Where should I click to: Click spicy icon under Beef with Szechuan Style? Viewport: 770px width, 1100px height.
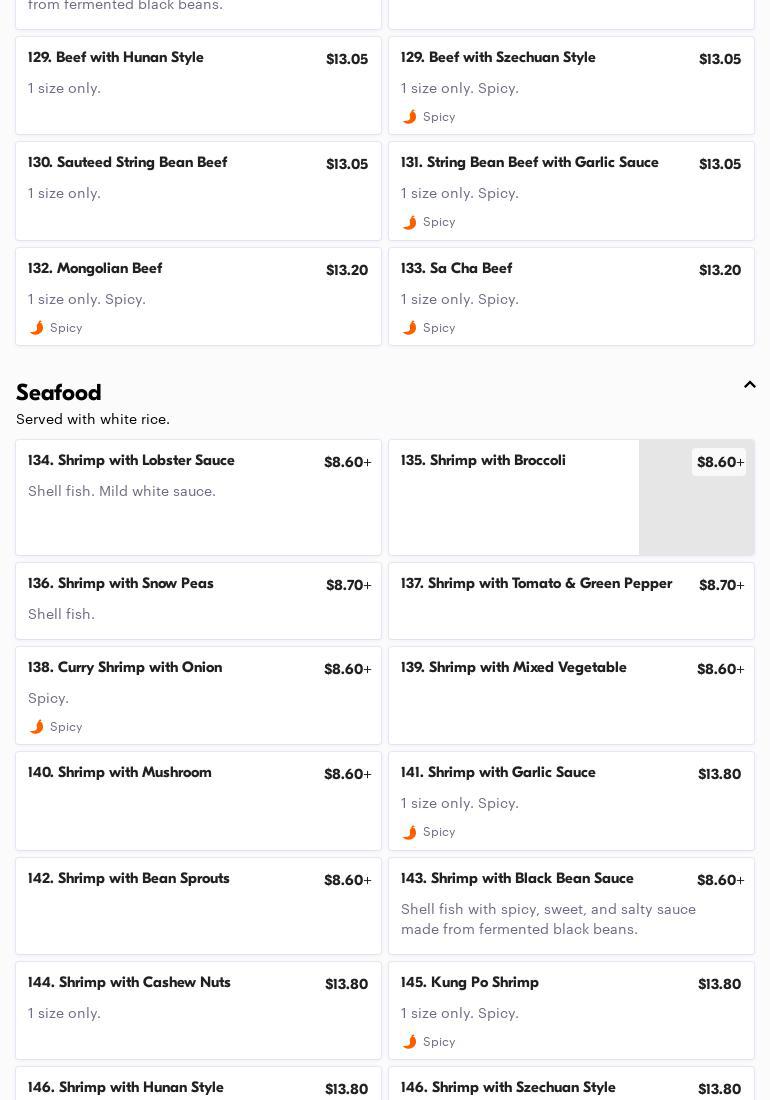pos(410,117)
